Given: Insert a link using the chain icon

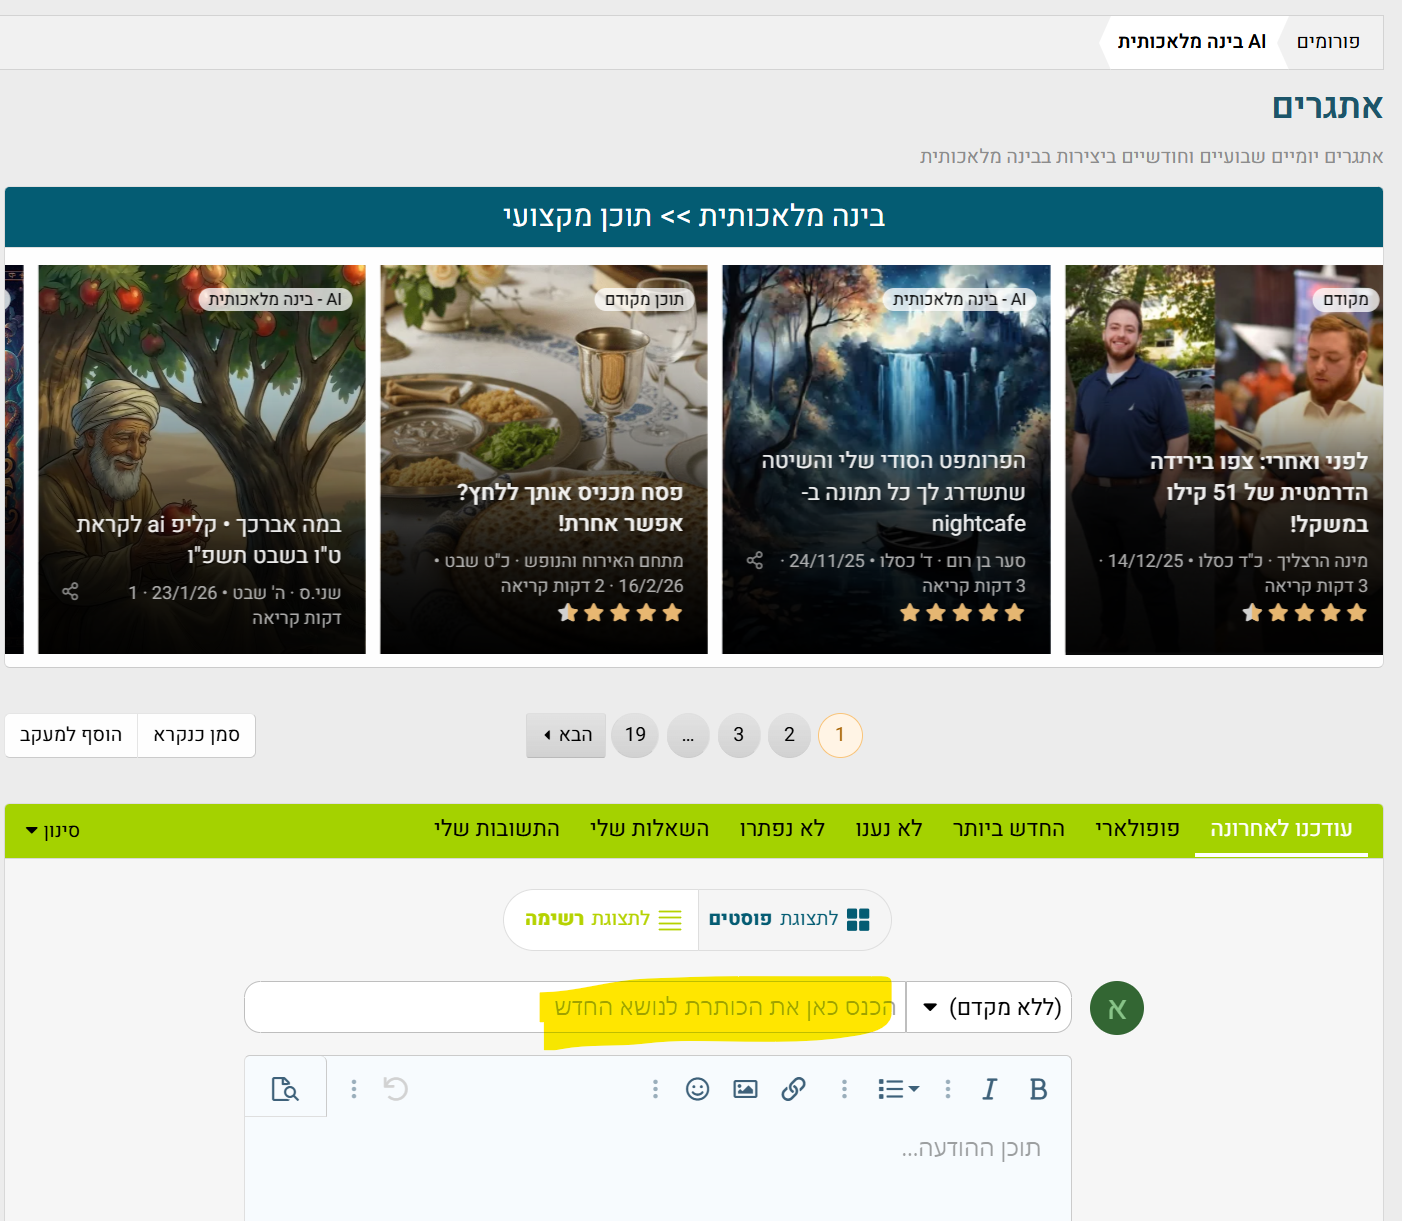Looking at the screenshot, I should pos(793,1089).
